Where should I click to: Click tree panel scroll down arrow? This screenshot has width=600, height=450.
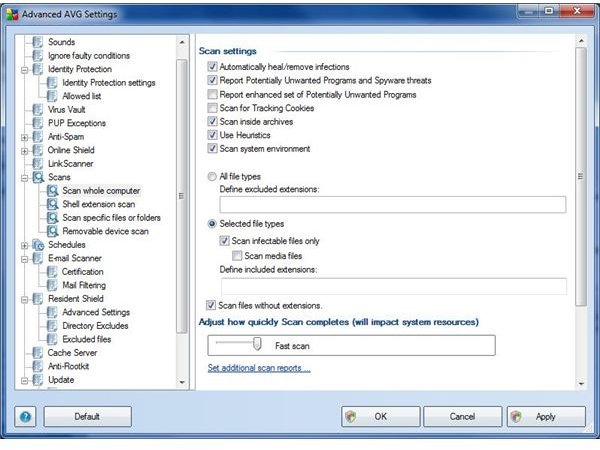pos(182,382)
